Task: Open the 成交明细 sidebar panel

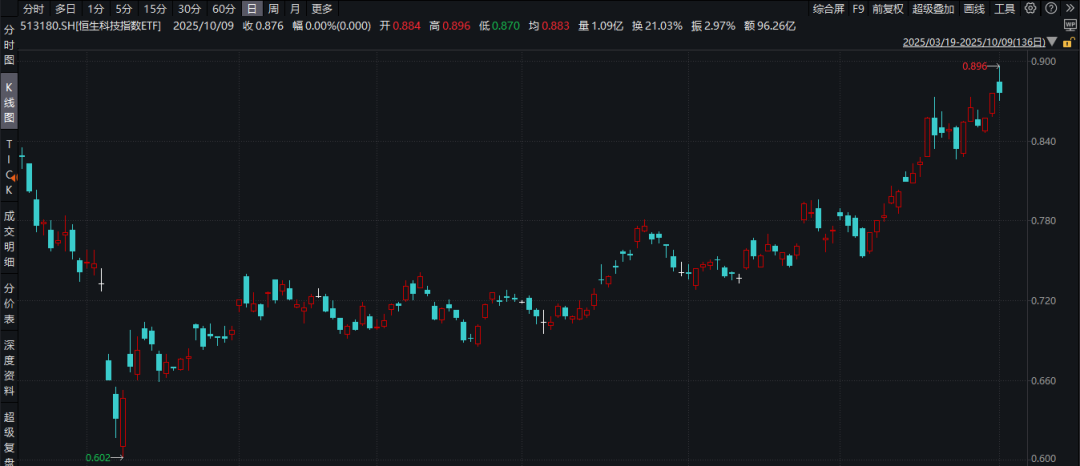Action: coord(10,238)
